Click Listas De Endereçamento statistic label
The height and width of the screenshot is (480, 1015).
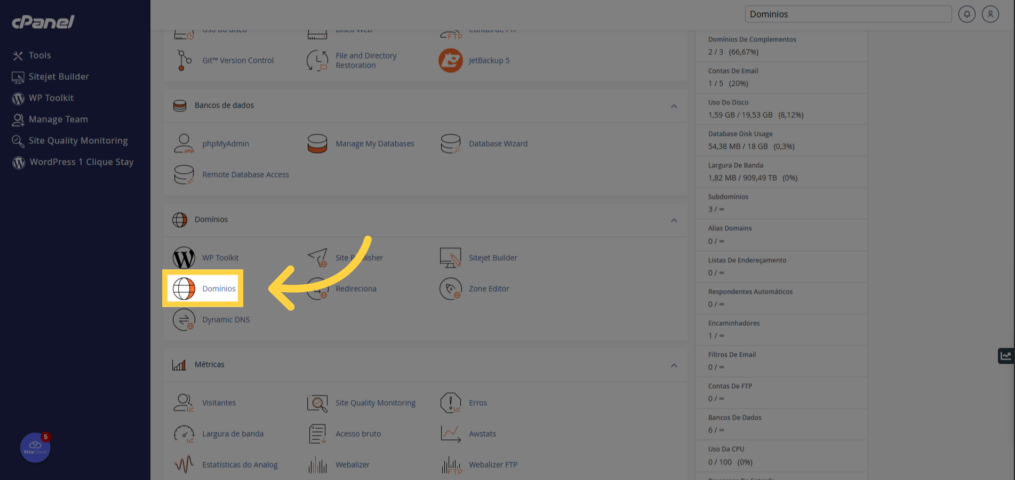[747, 259]
